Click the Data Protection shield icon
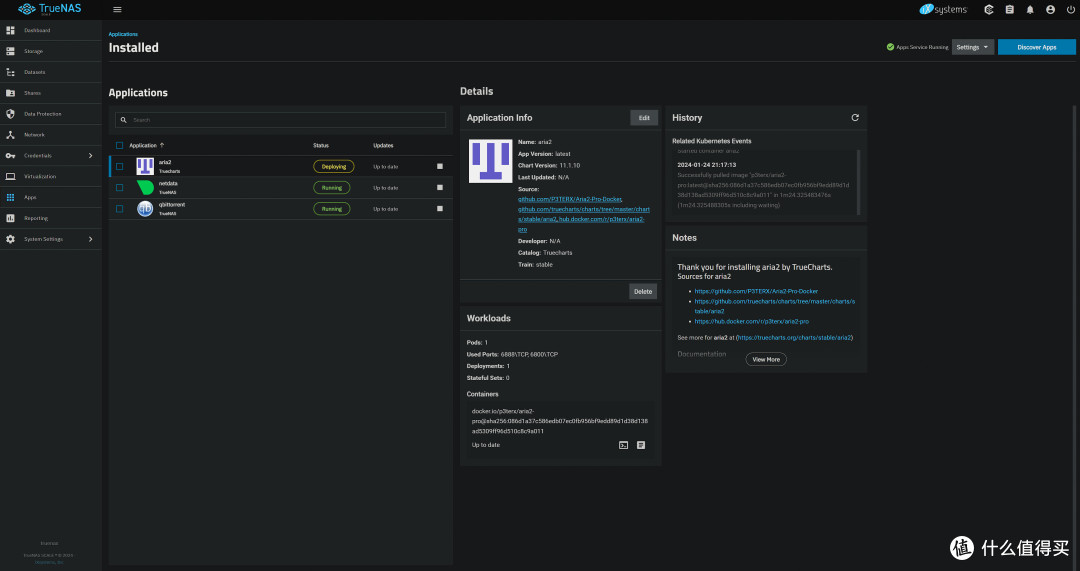The height and width of the screenshot is (571, 1080). [10, 114]
